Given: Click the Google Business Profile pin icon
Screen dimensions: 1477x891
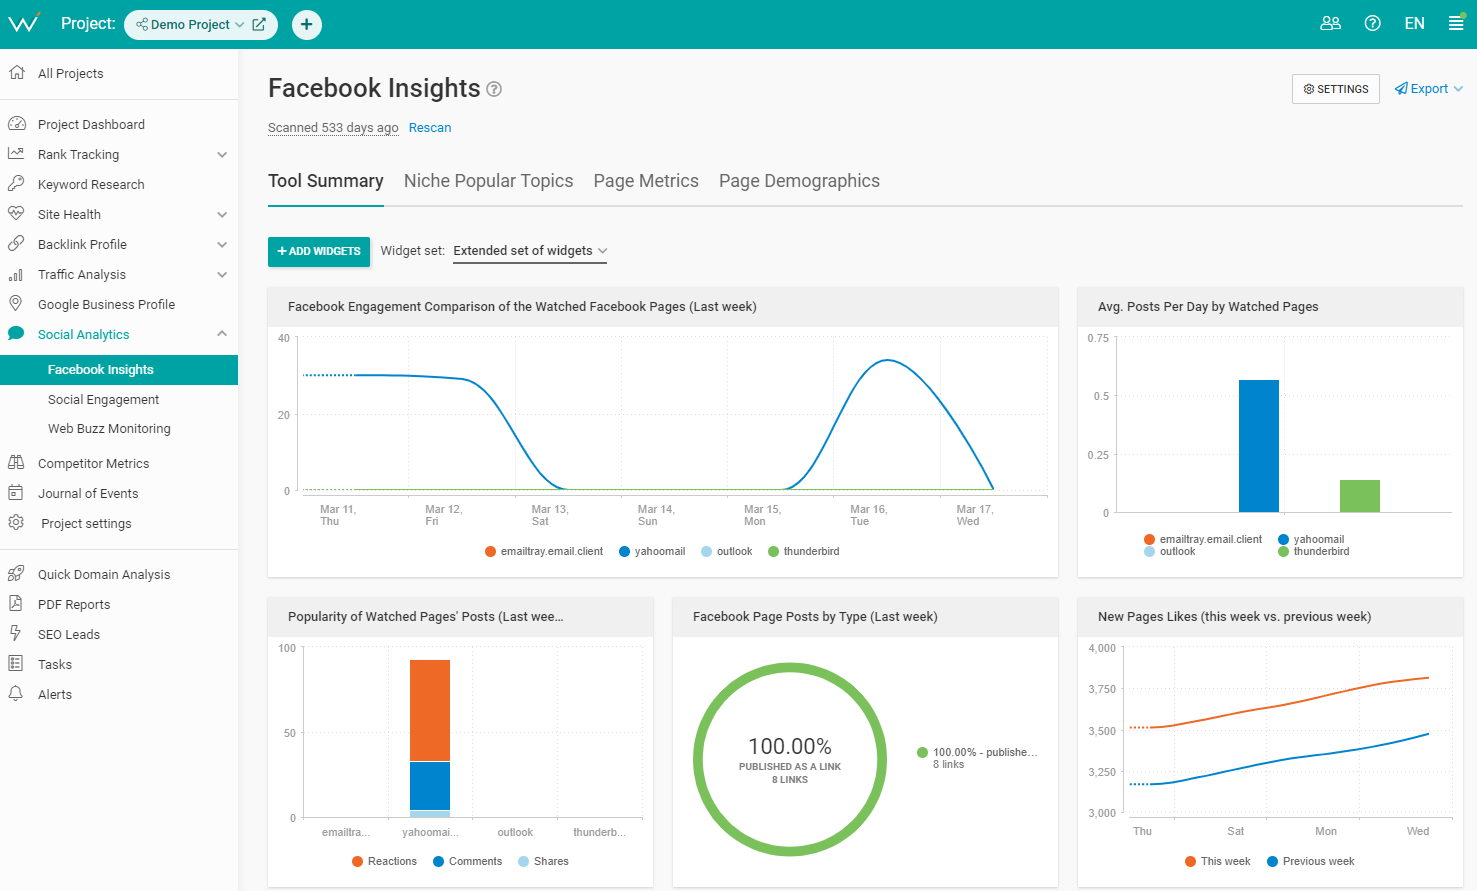Looking at the screenshot, I should click(x=16, y=304).
